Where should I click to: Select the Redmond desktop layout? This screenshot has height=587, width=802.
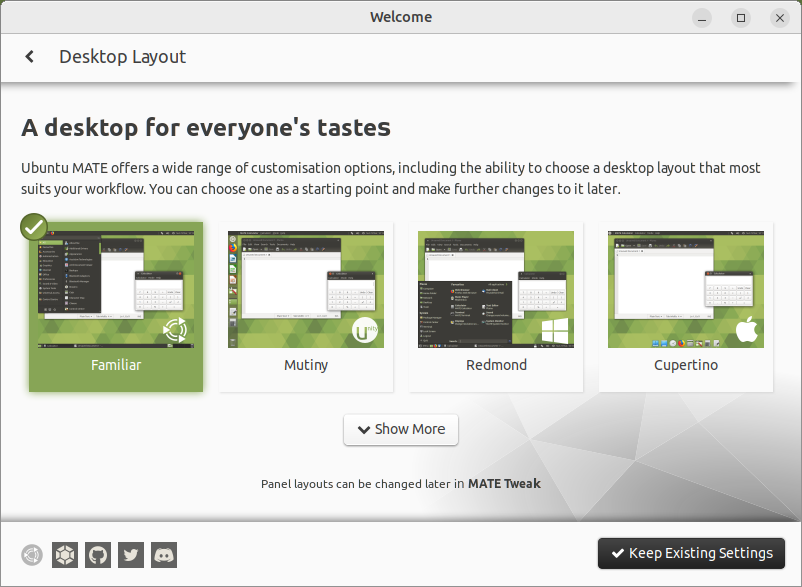(x=496, y=365)
